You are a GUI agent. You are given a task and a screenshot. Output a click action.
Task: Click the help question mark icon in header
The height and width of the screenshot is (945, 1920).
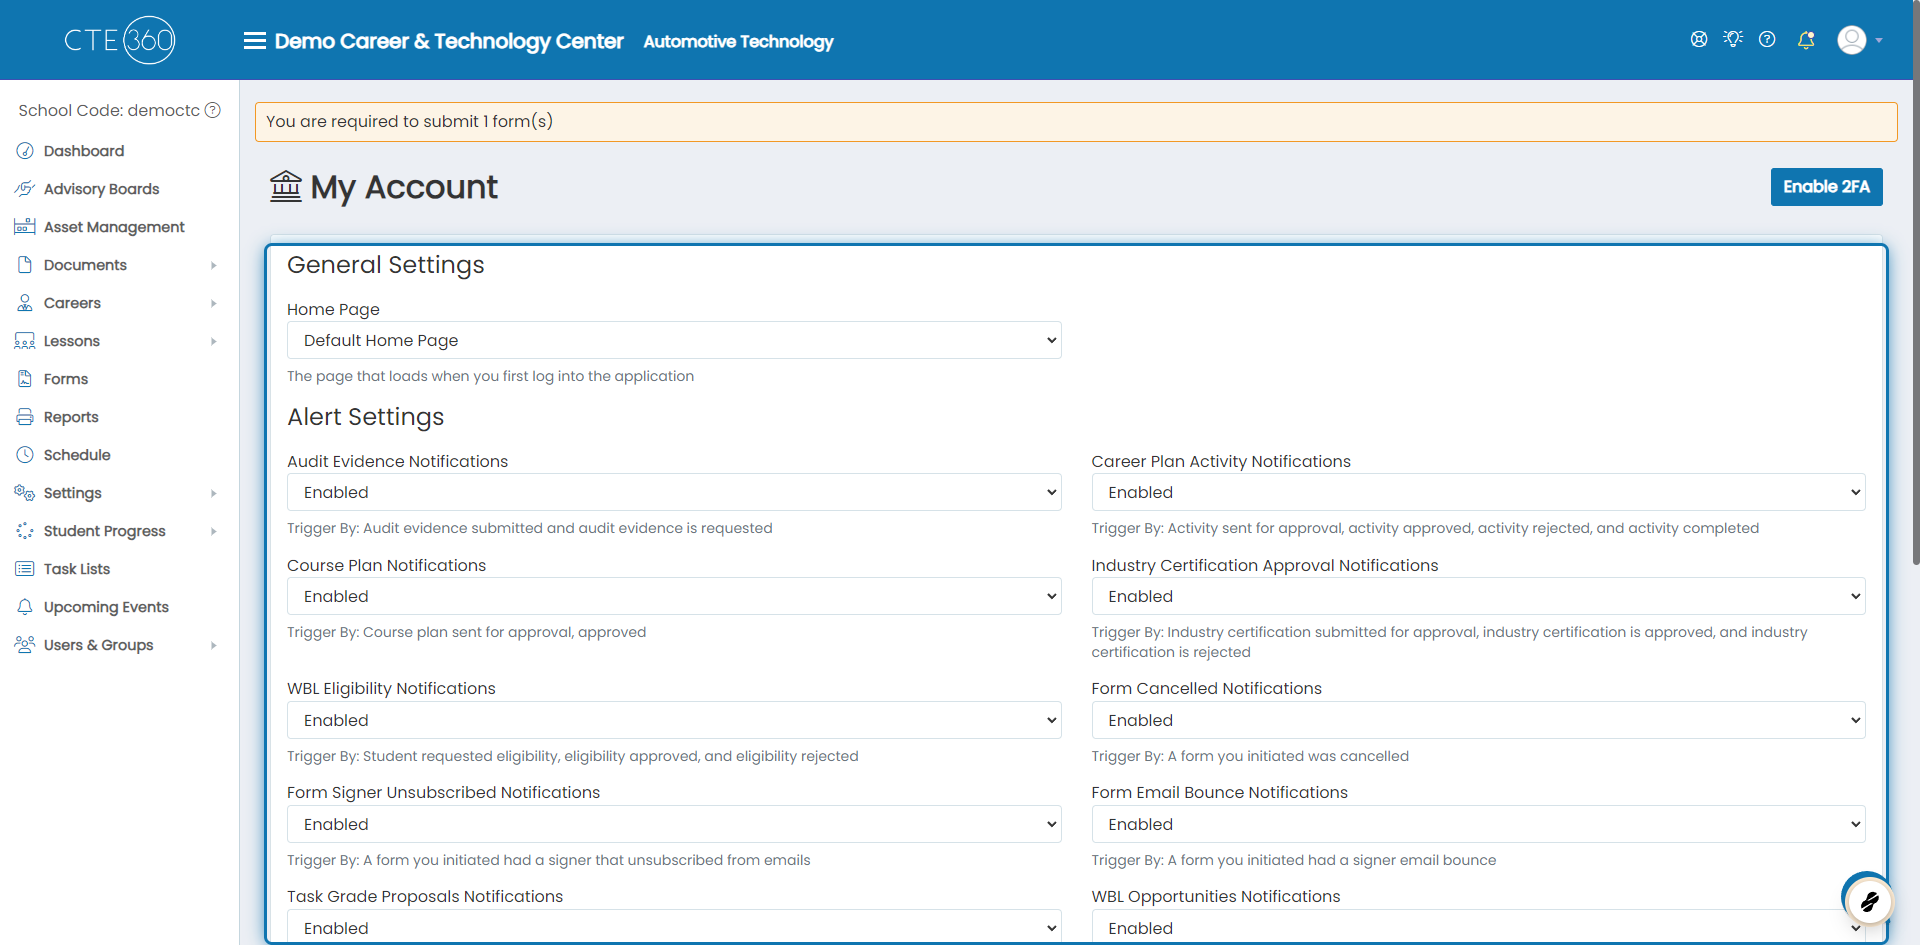1767,39
